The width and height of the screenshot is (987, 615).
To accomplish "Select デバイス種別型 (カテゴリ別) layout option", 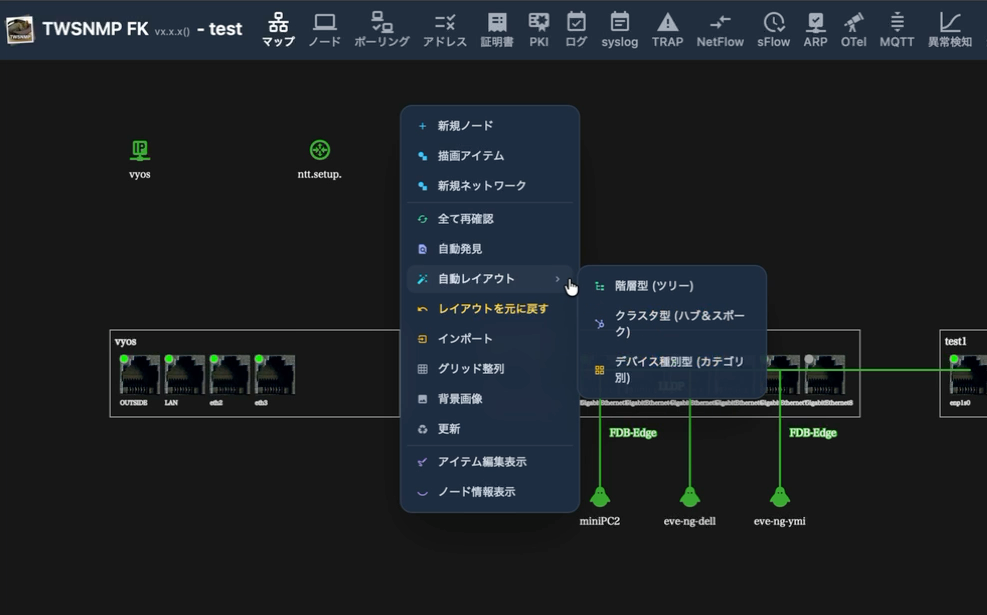I will 672,370.
